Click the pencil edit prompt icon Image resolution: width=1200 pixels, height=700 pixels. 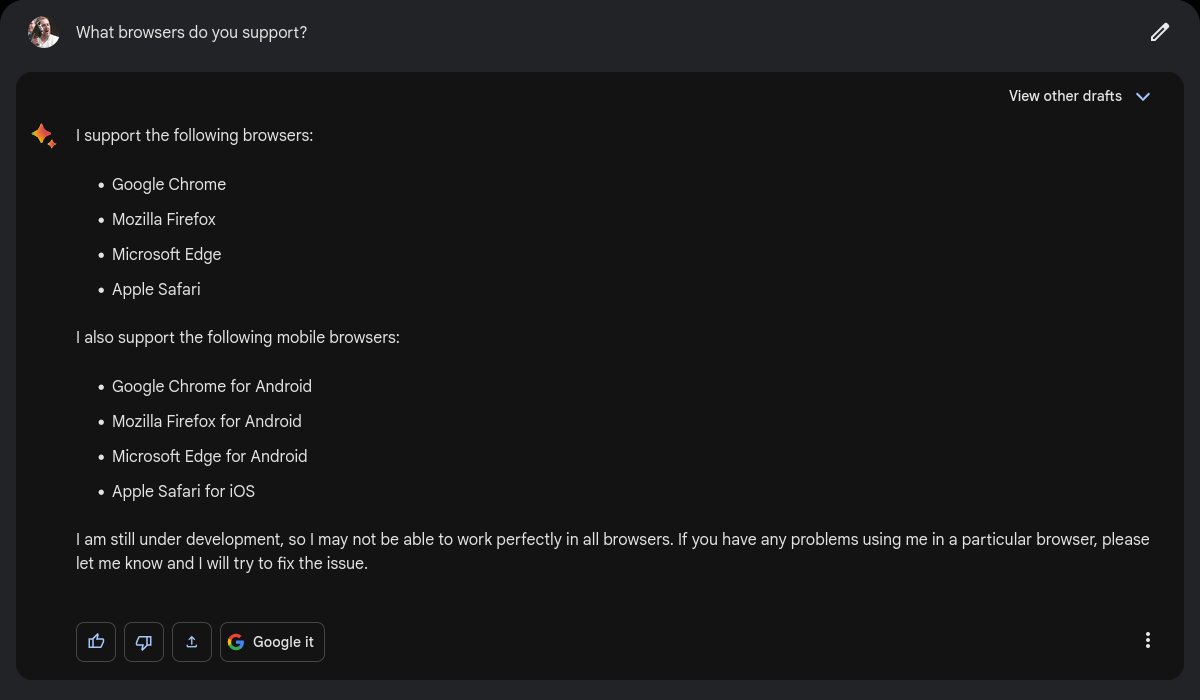point(1159,32)
